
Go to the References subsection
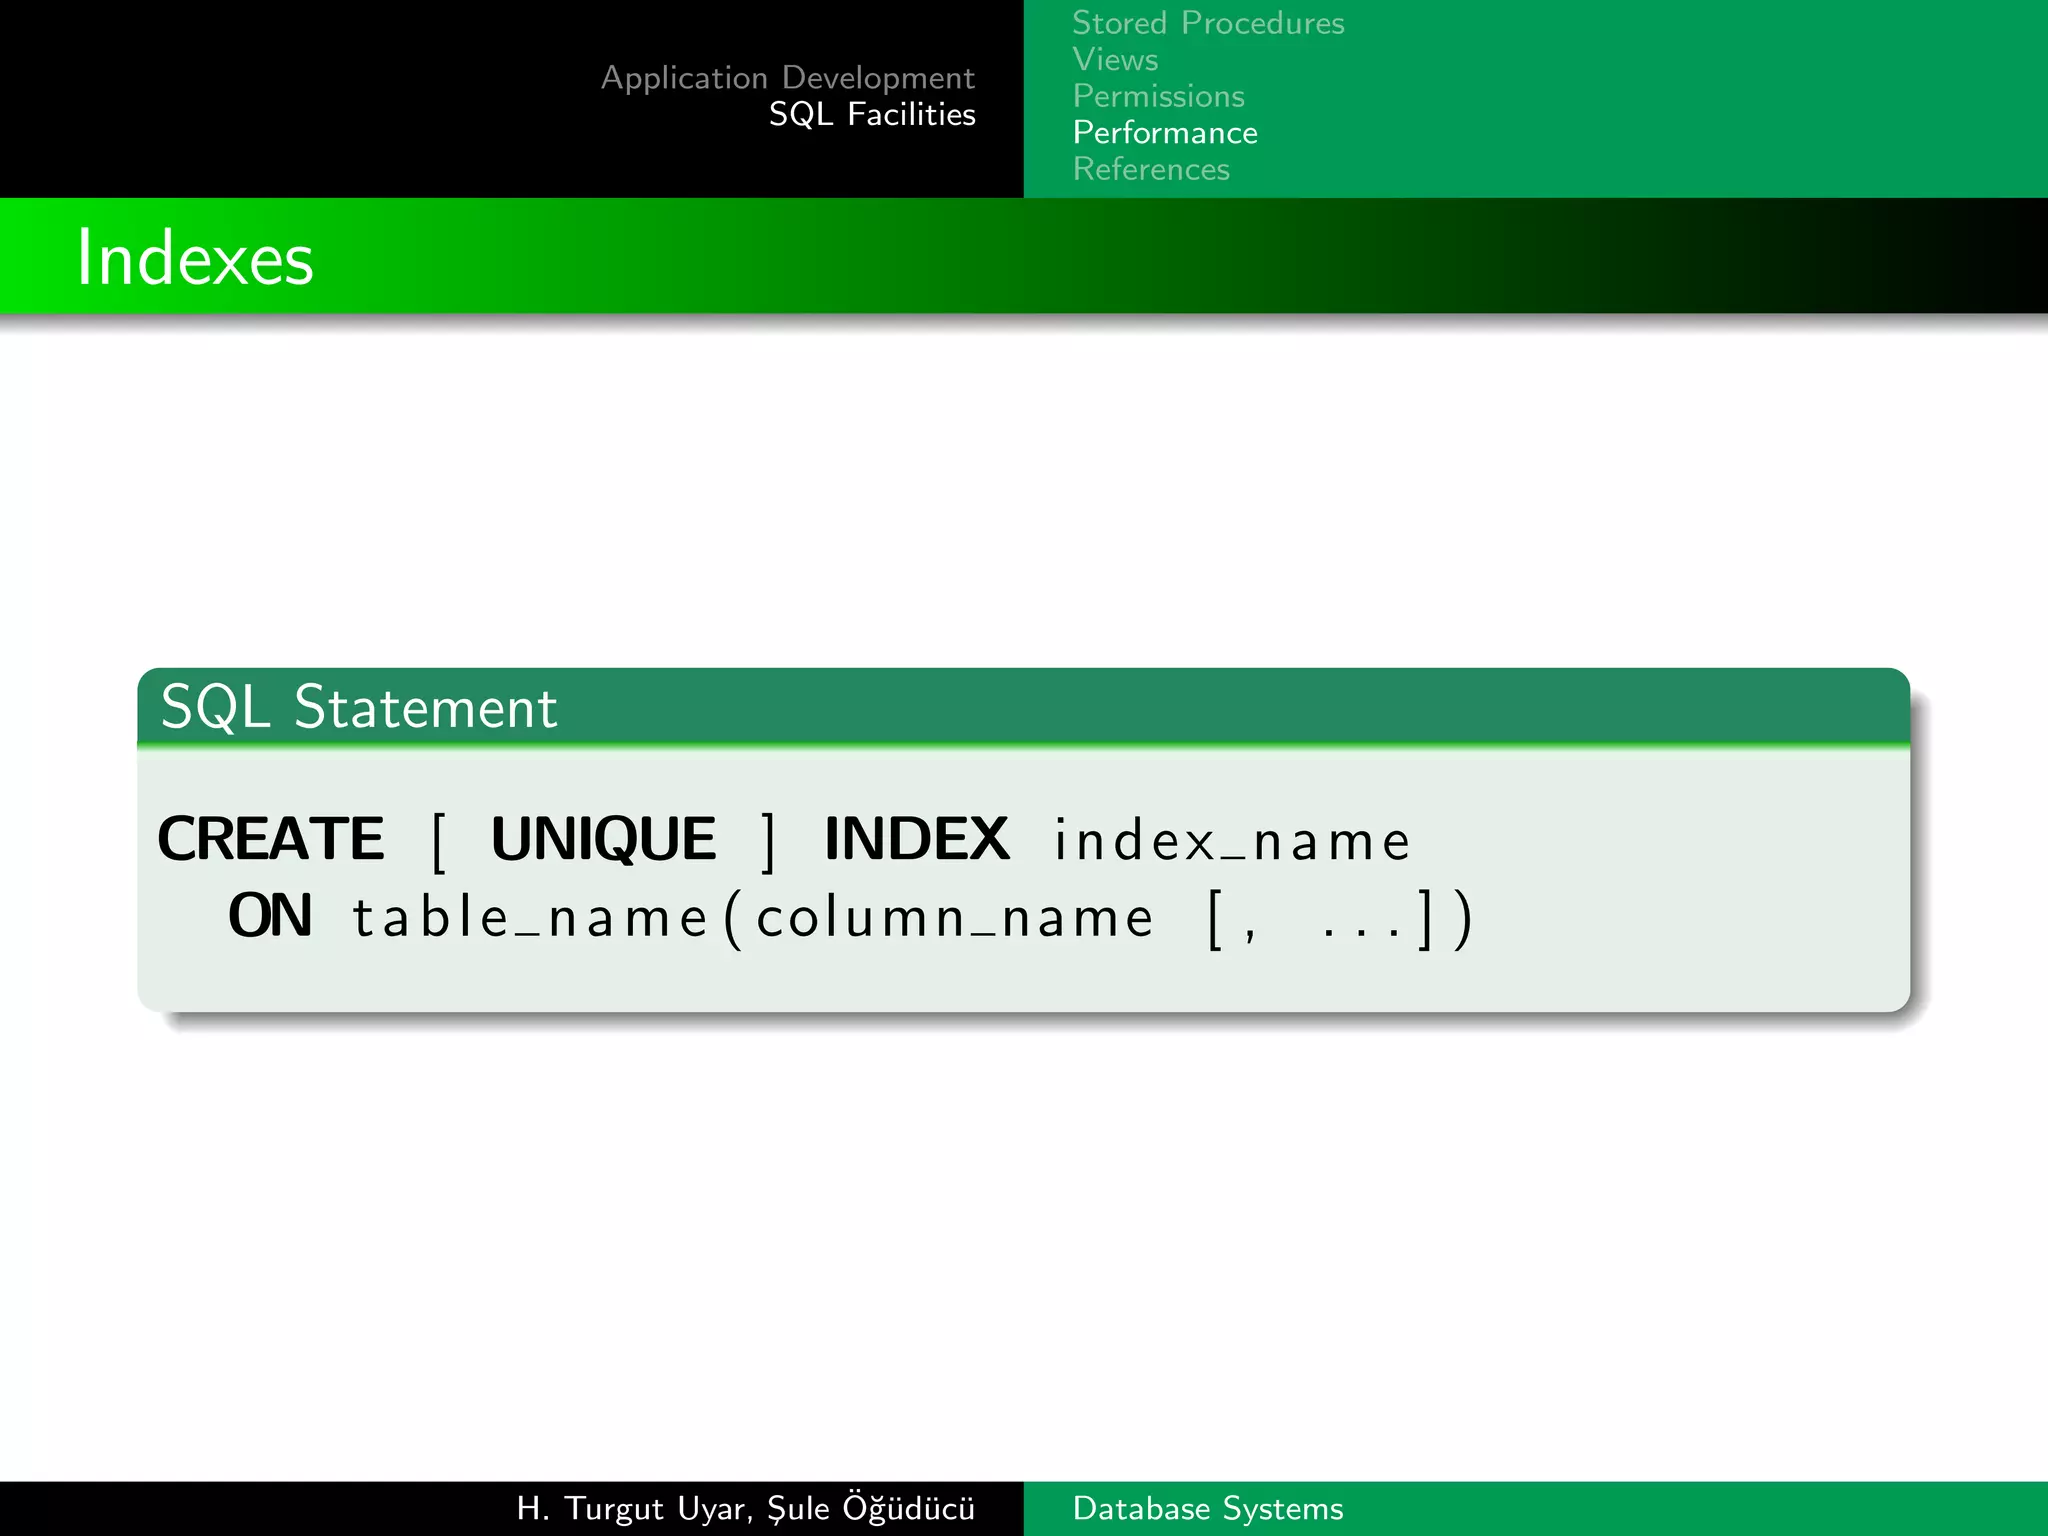(x=1151, y=169)
